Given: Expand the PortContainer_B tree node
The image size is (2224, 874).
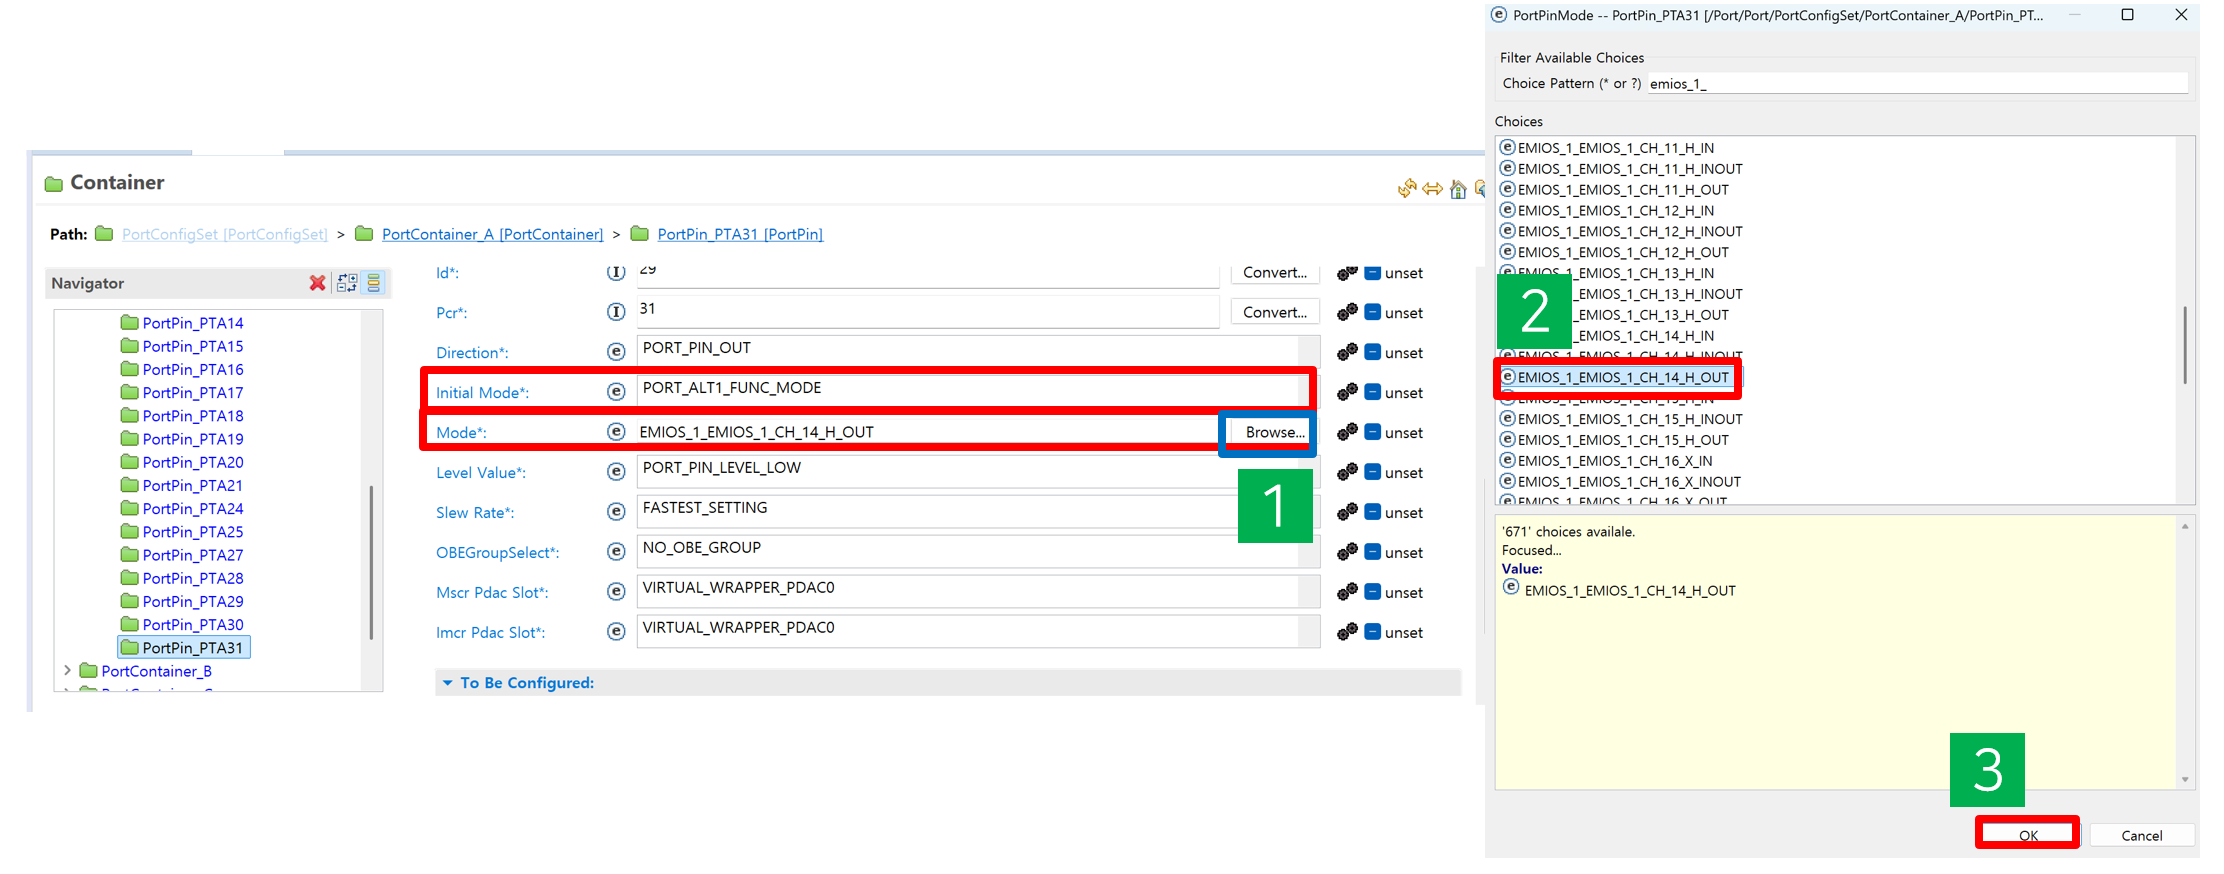Looking at the screenshot, I should click(67, 671).
